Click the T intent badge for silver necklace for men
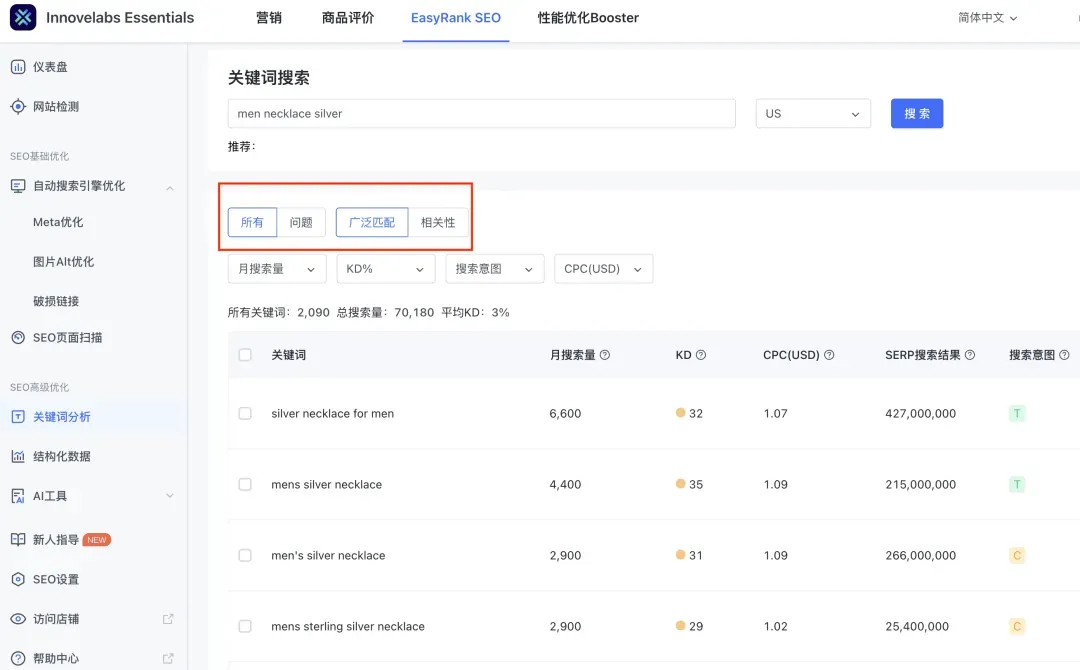1080x670 pixels. (1017, 414)
